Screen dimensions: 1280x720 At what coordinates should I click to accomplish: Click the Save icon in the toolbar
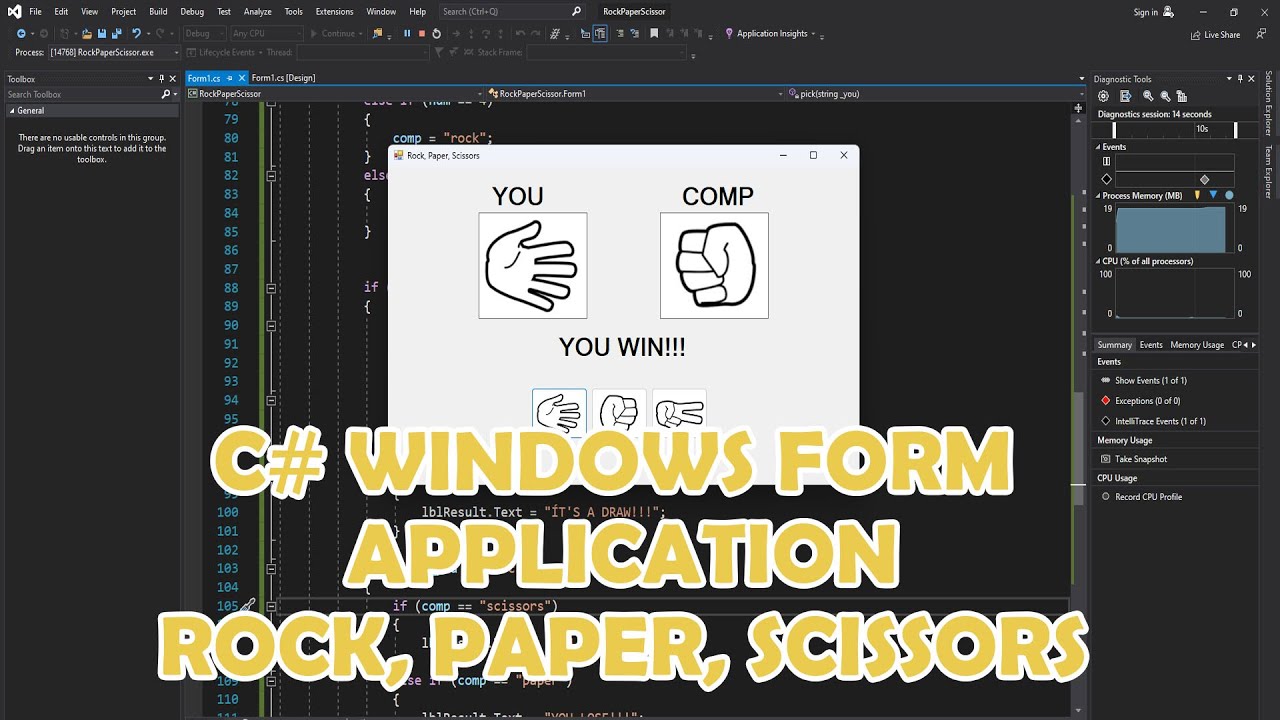tap(101, 33)
